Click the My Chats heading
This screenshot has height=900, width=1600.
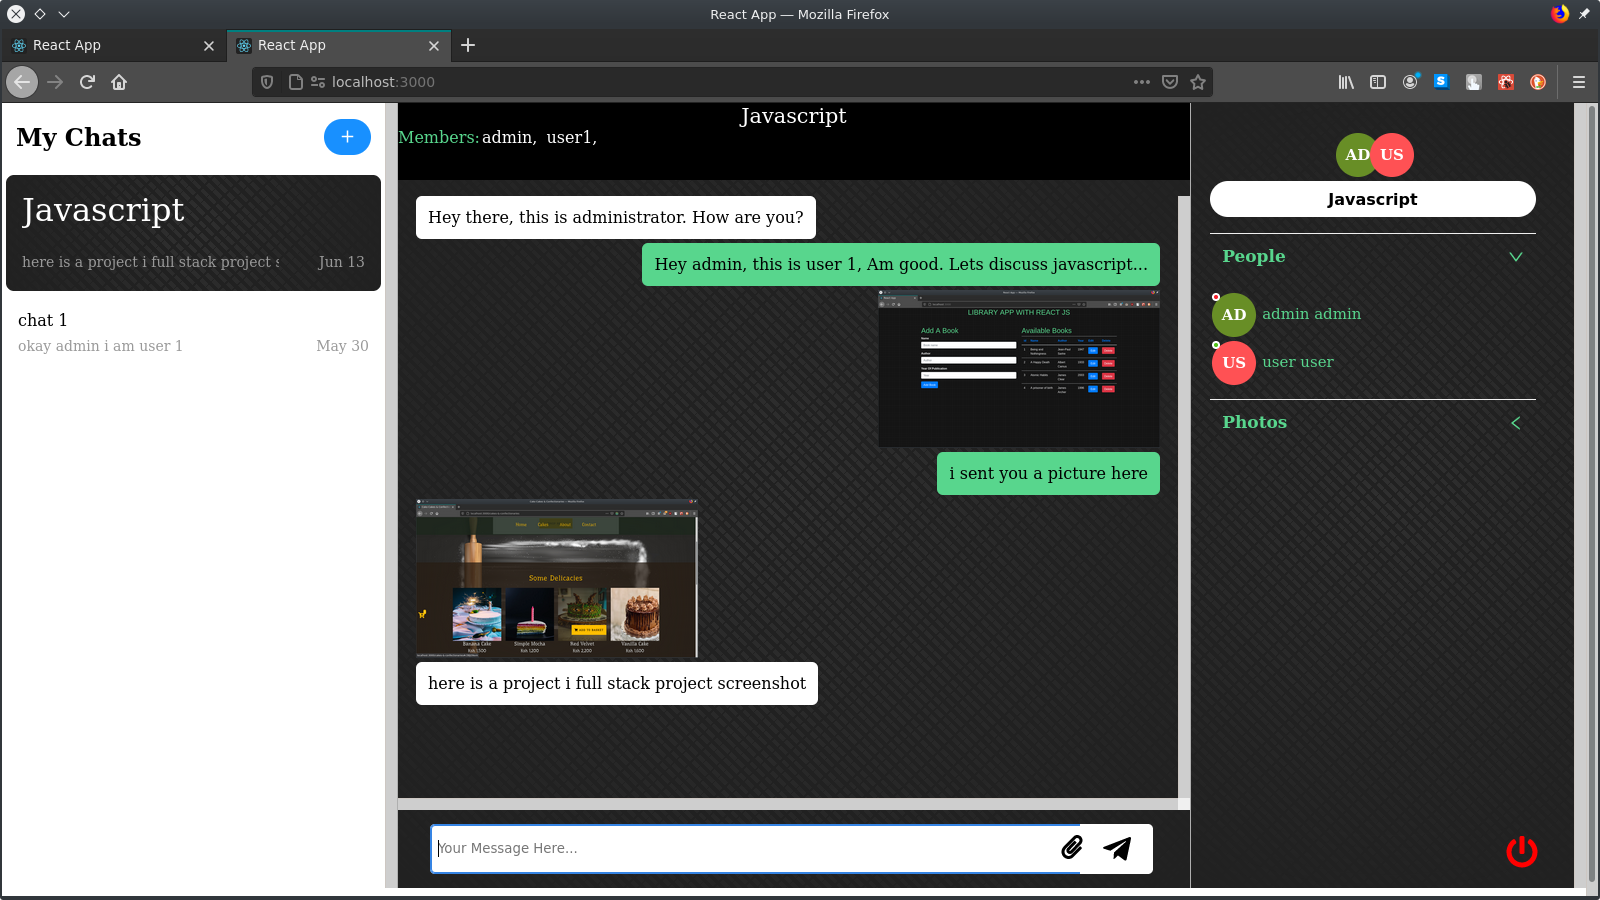(x=79, y=137)
